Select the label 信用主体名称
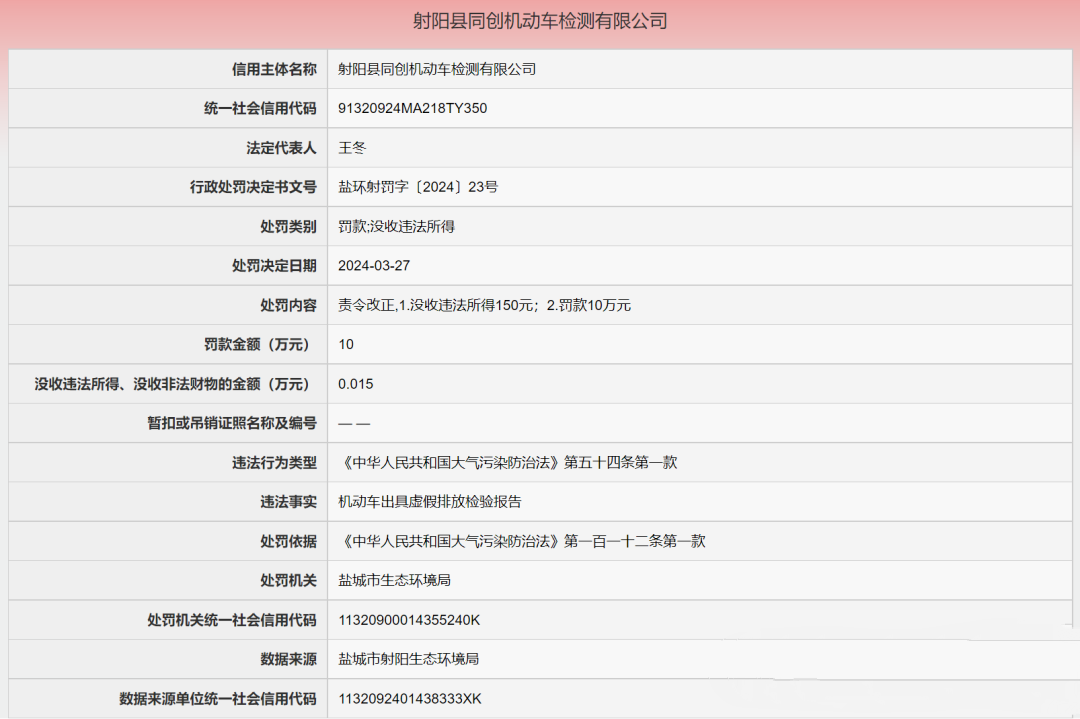Screen dimensions: 1080x719 pyautogui.click(x=274, y=69)
